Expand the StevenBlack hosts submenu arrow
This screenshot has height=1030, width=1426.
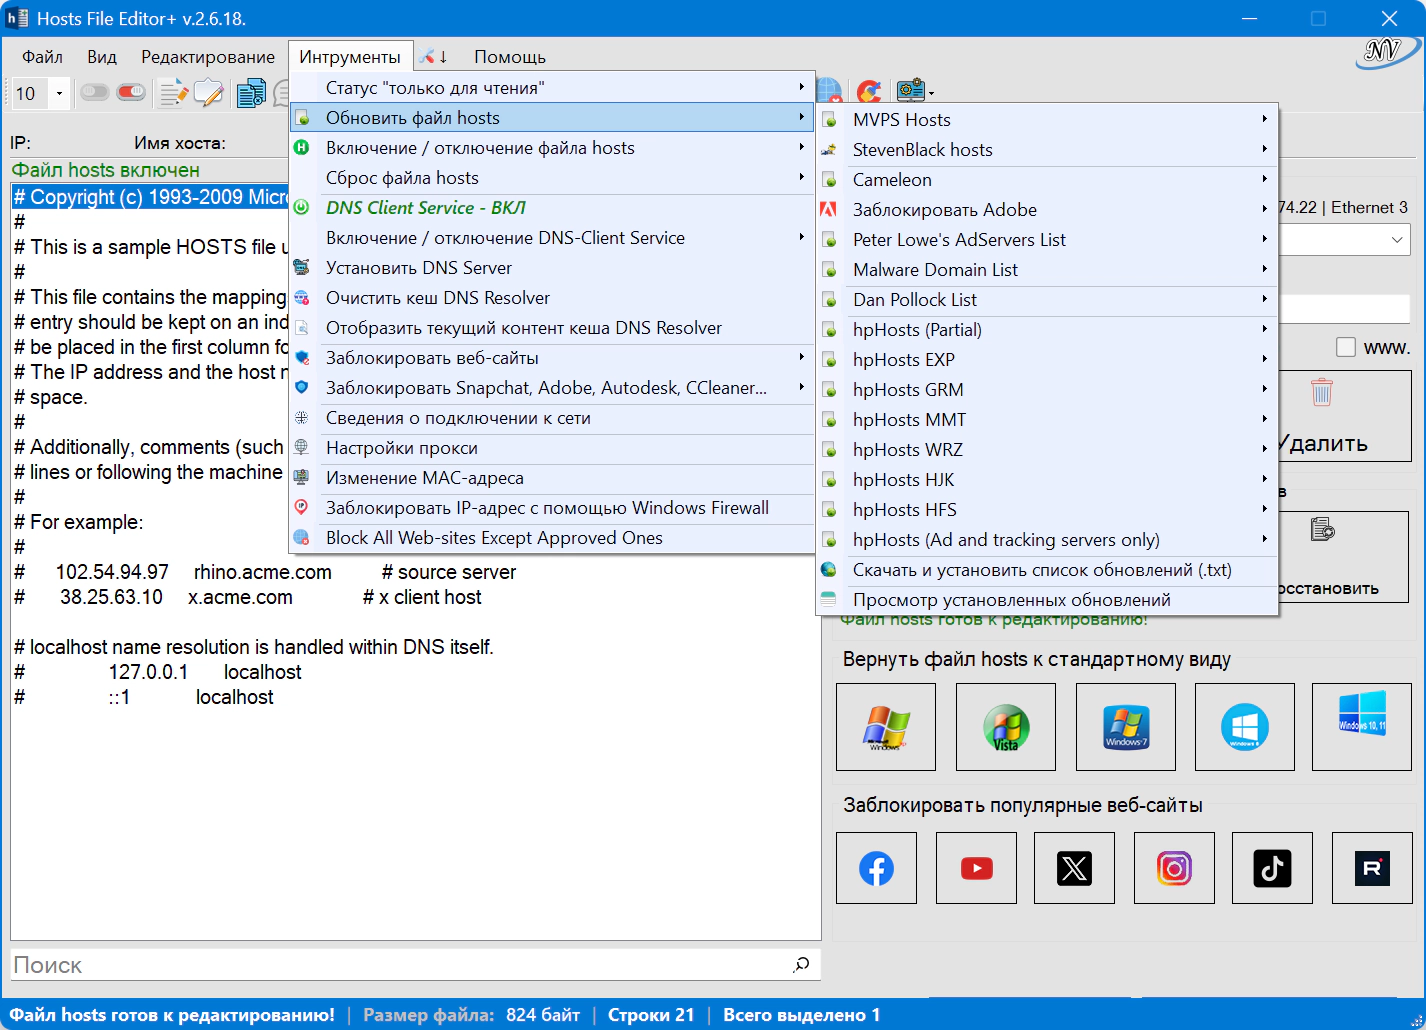(x=1265, y=149)
